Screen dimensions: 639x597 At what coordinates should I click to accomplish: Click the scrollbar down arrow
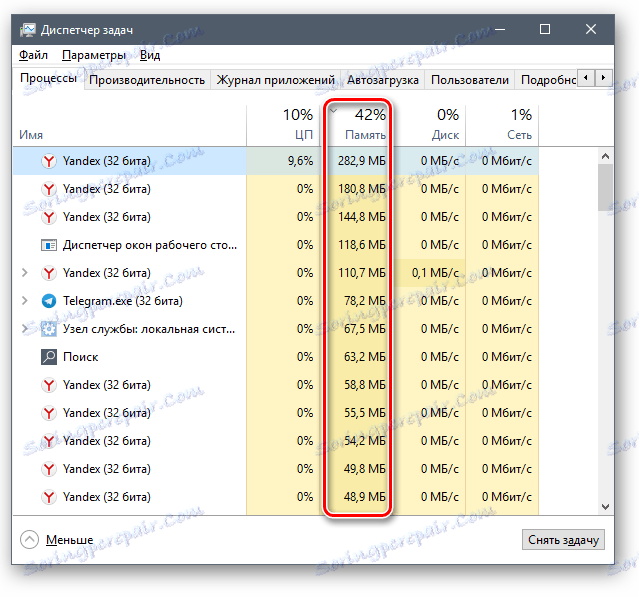coord(606,507)
